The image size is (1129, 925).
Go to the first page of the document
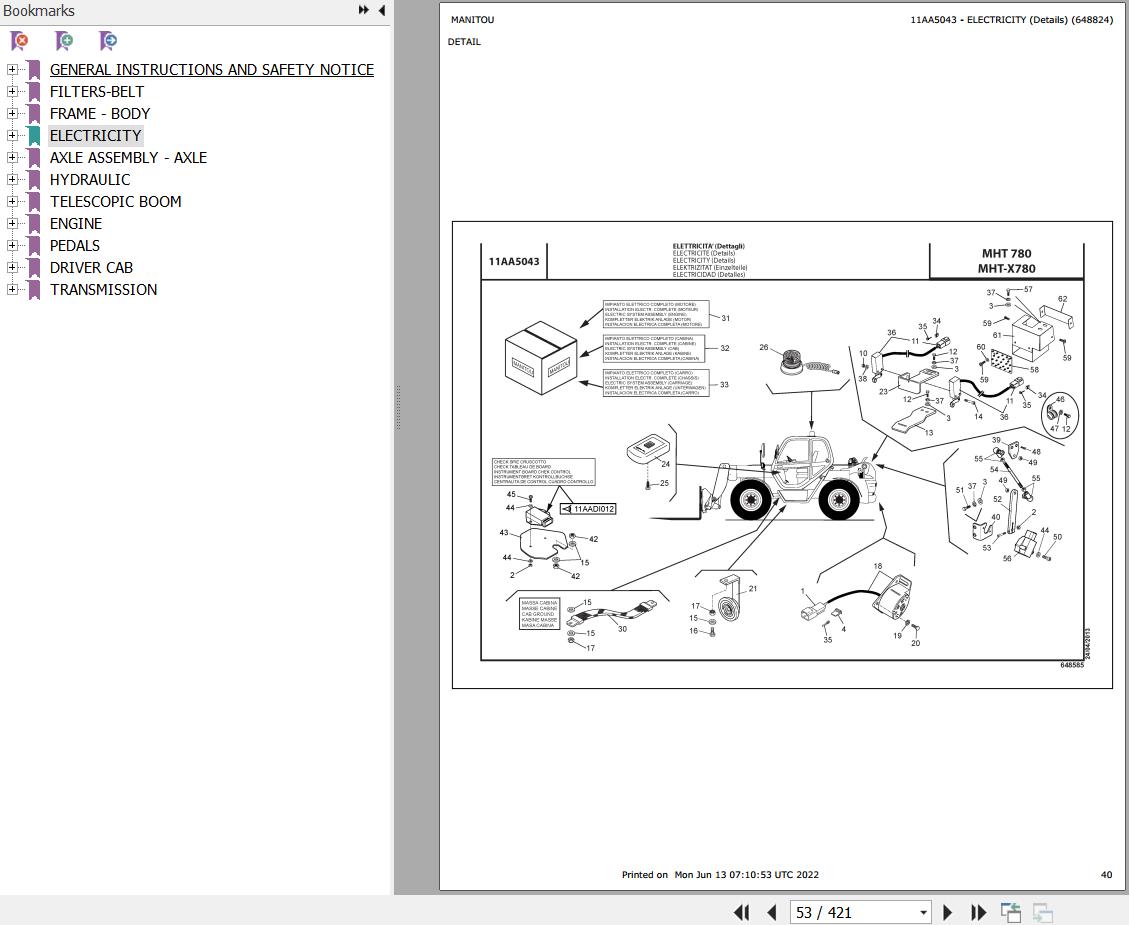point(742,913)
